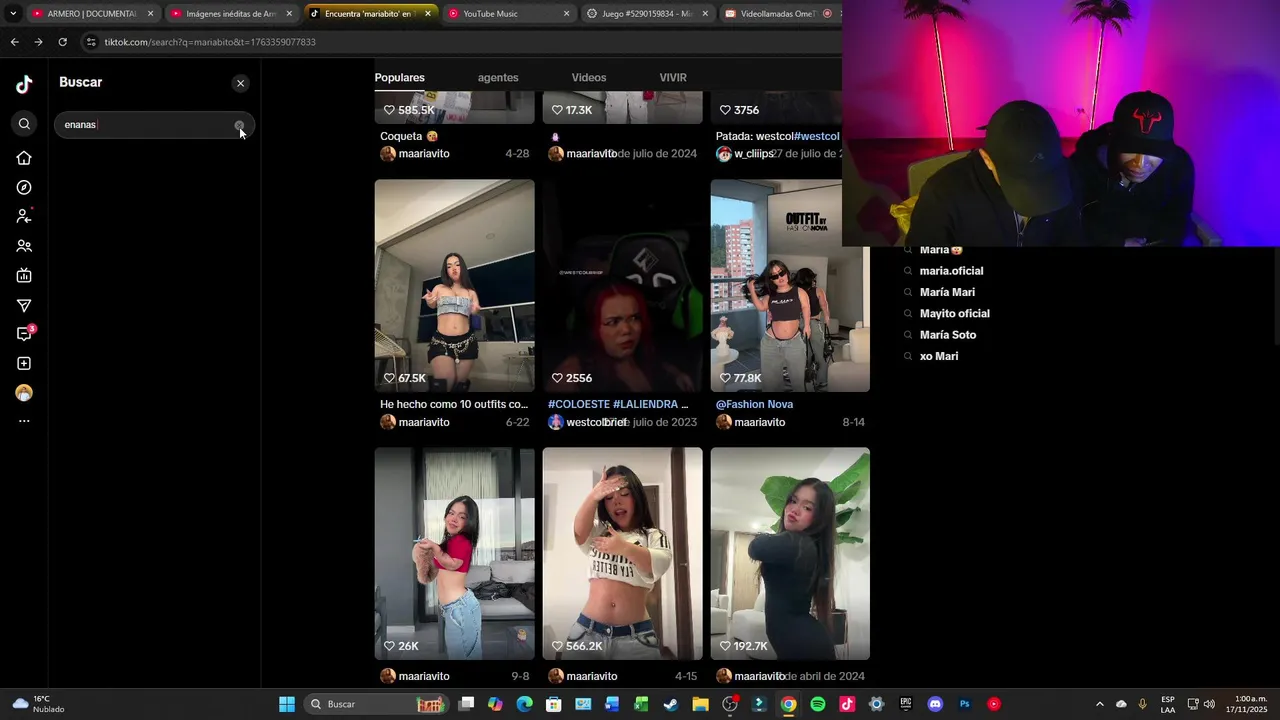The width and height of the screenshot is (1280, 720).
Task: Click the site info icon in address bar
Action: 91,42
